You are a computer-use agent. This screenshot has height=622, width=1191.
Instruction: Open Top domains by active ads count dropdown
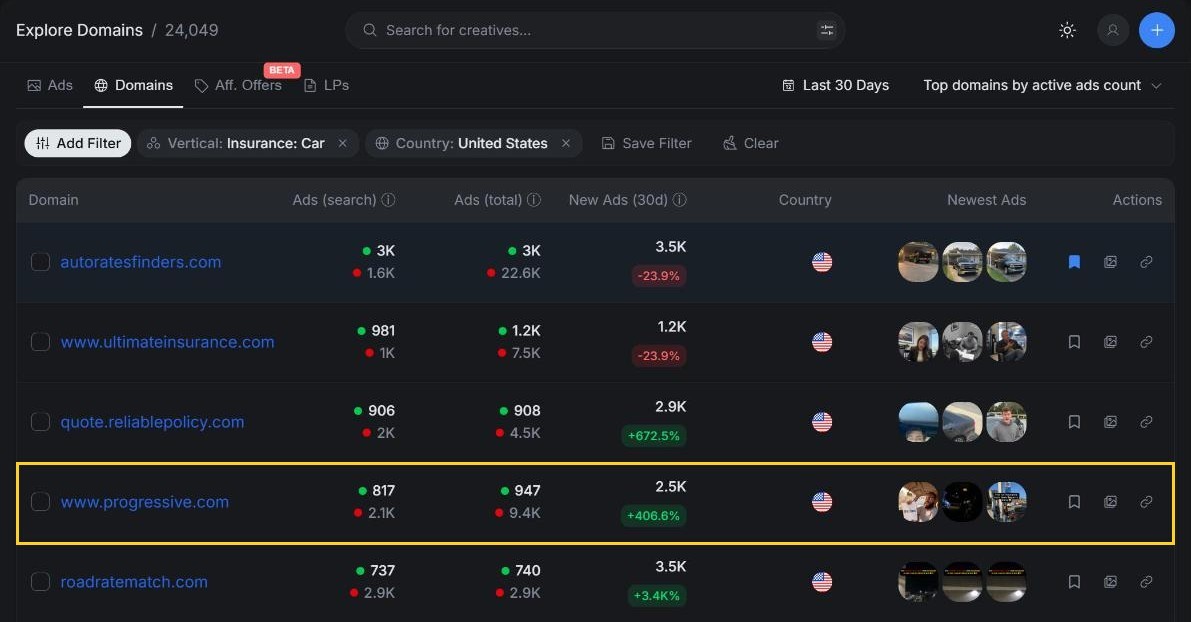point(1042,85)
